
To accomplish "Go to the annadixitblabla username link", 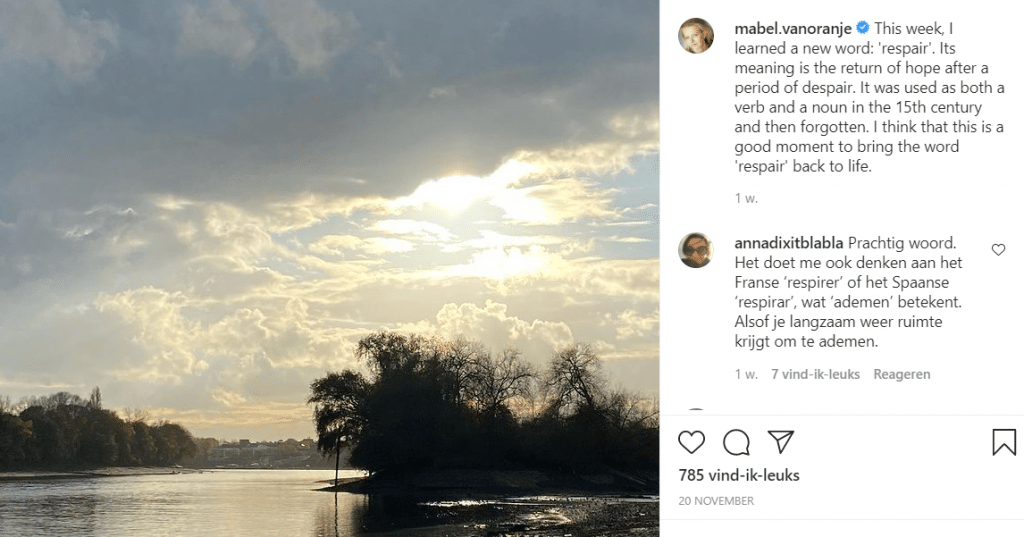I will [x=788, y=243].
